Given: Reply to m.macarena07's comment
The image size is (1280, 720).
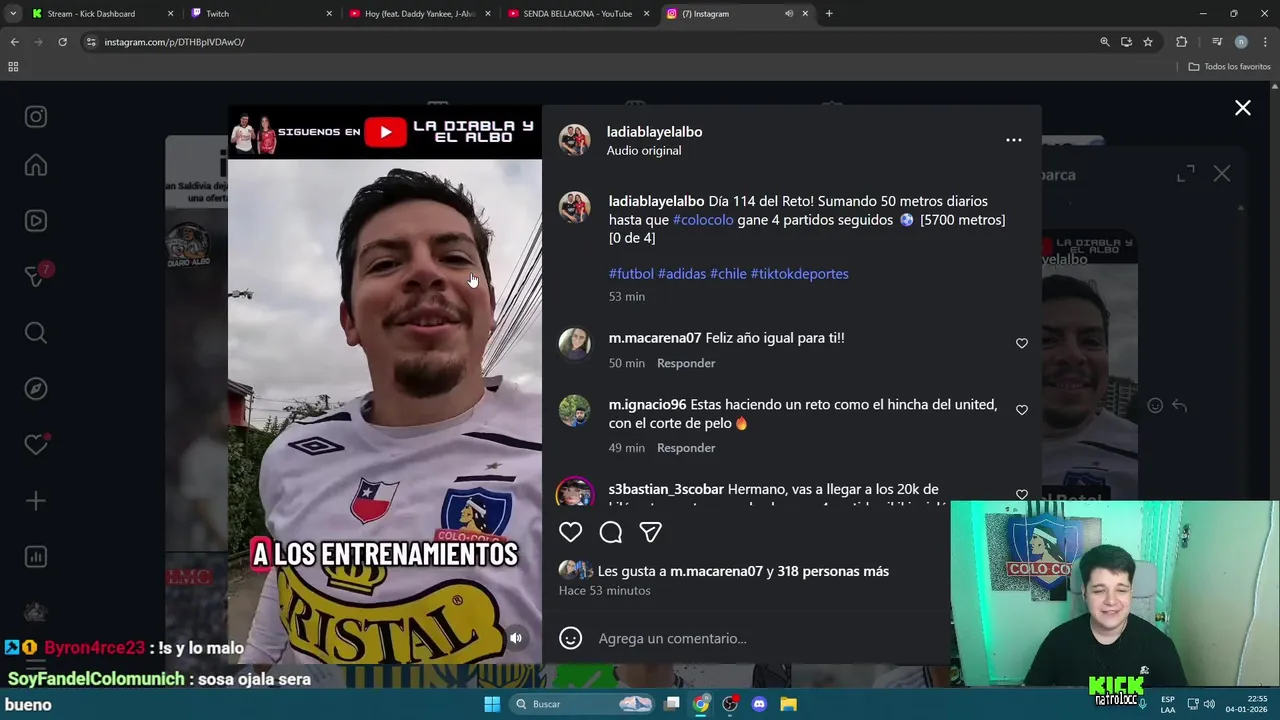Looking at the screenshot, I should 686,363.
